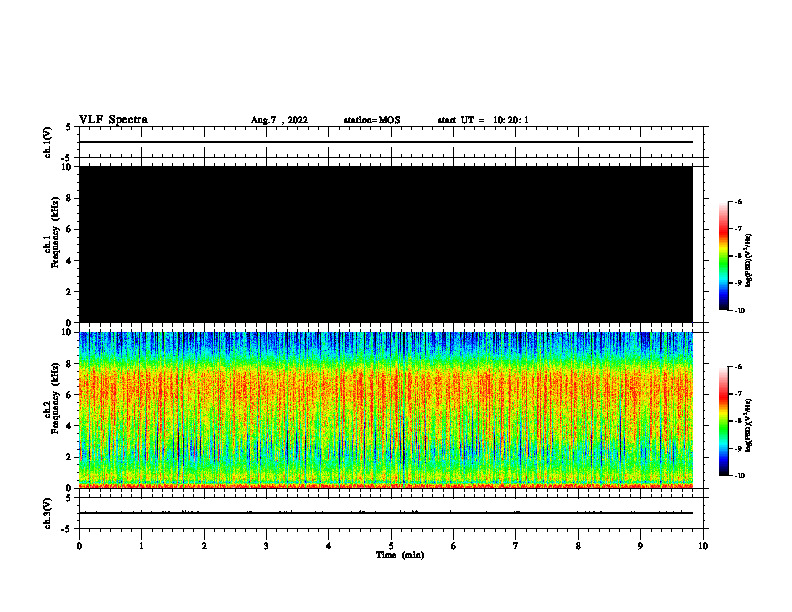
Task: Click the color scale bar beside the ch.1 spectrogram
Action: click(x=723, y=256)
